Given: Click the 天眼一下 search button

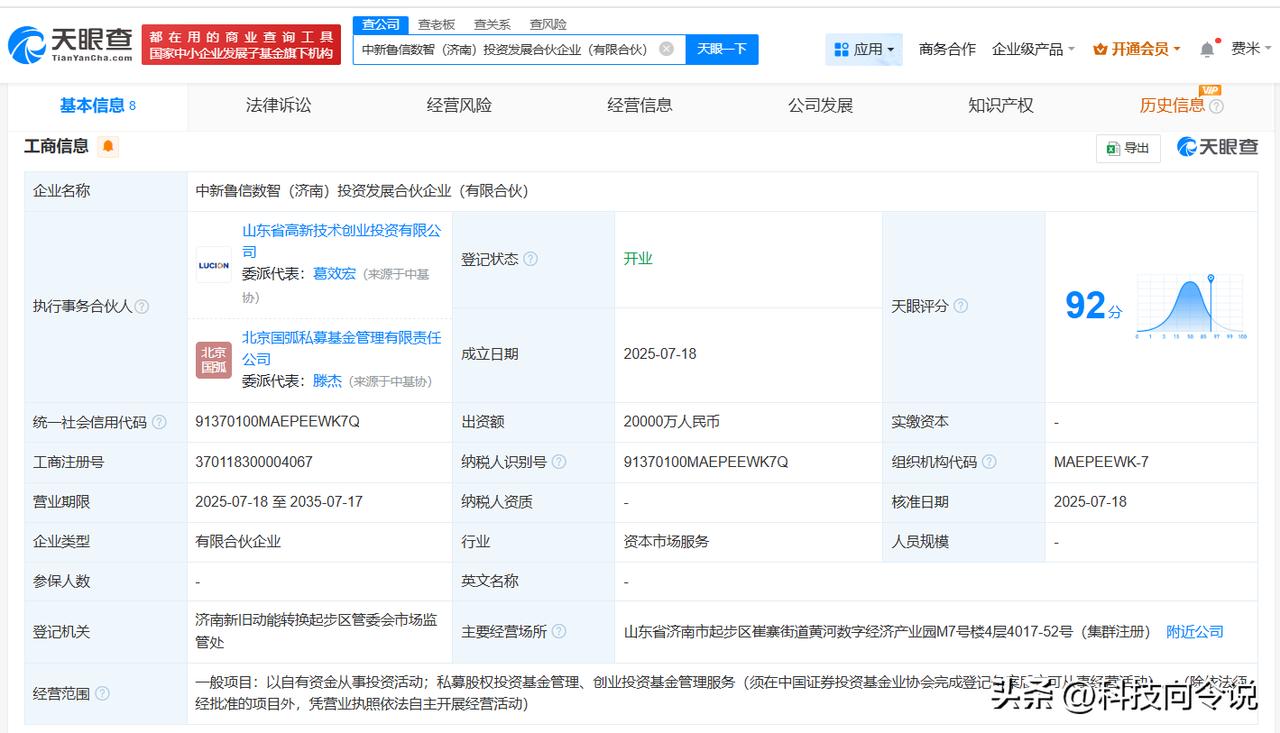Looking at the screenshot, I should [x=722, y=49].
